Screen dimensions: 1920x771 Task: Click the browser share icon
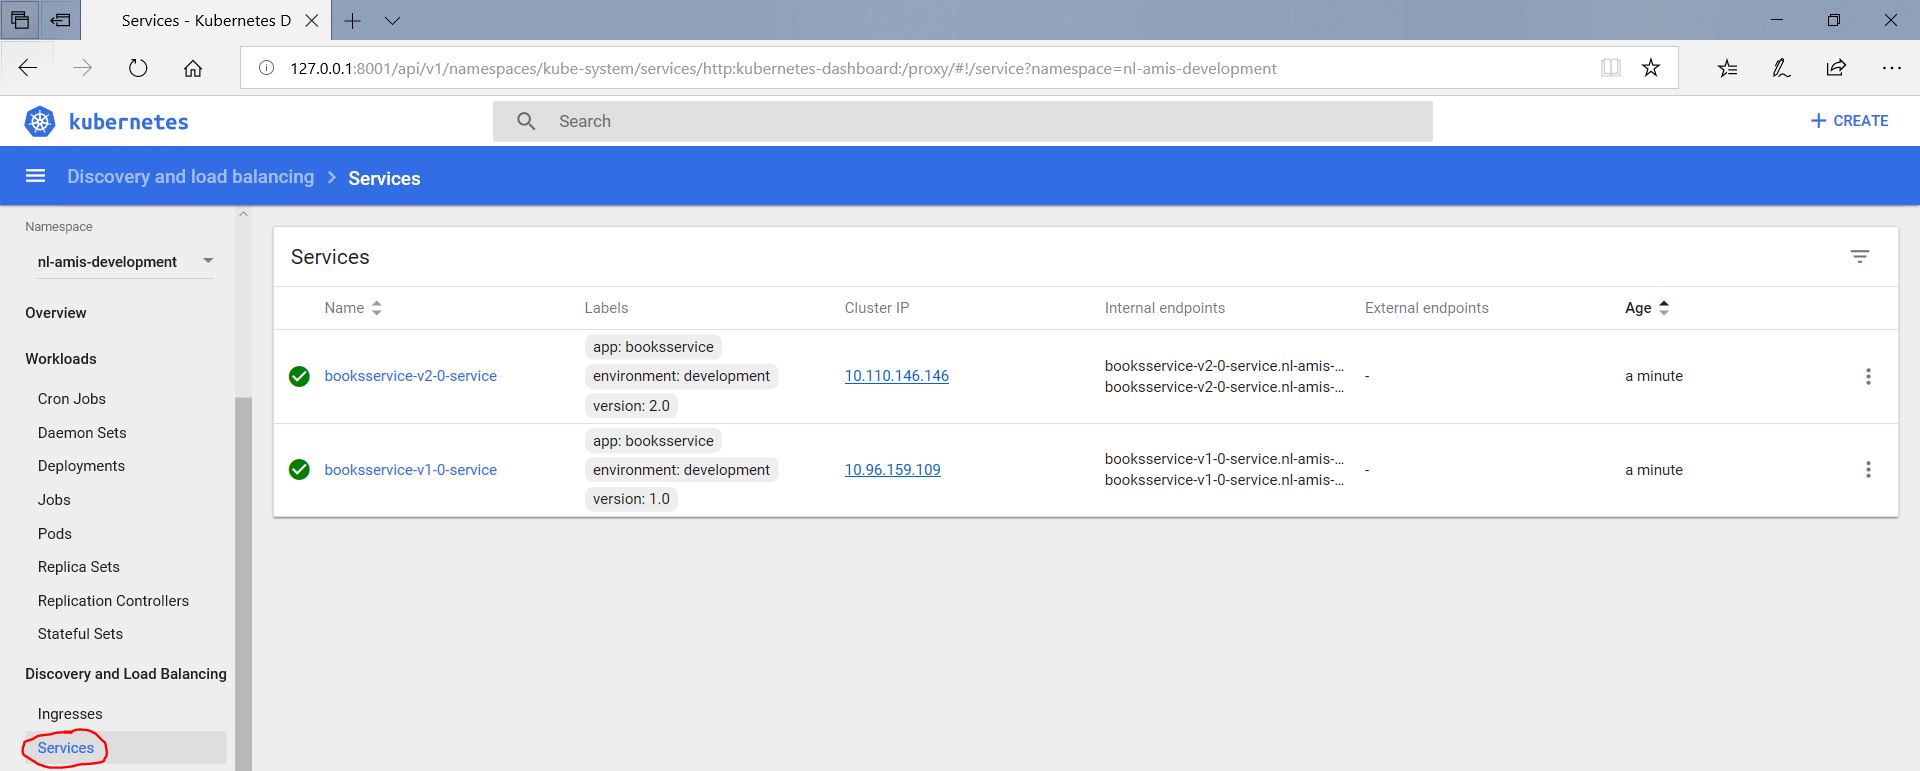click(x=1836, y=68)
